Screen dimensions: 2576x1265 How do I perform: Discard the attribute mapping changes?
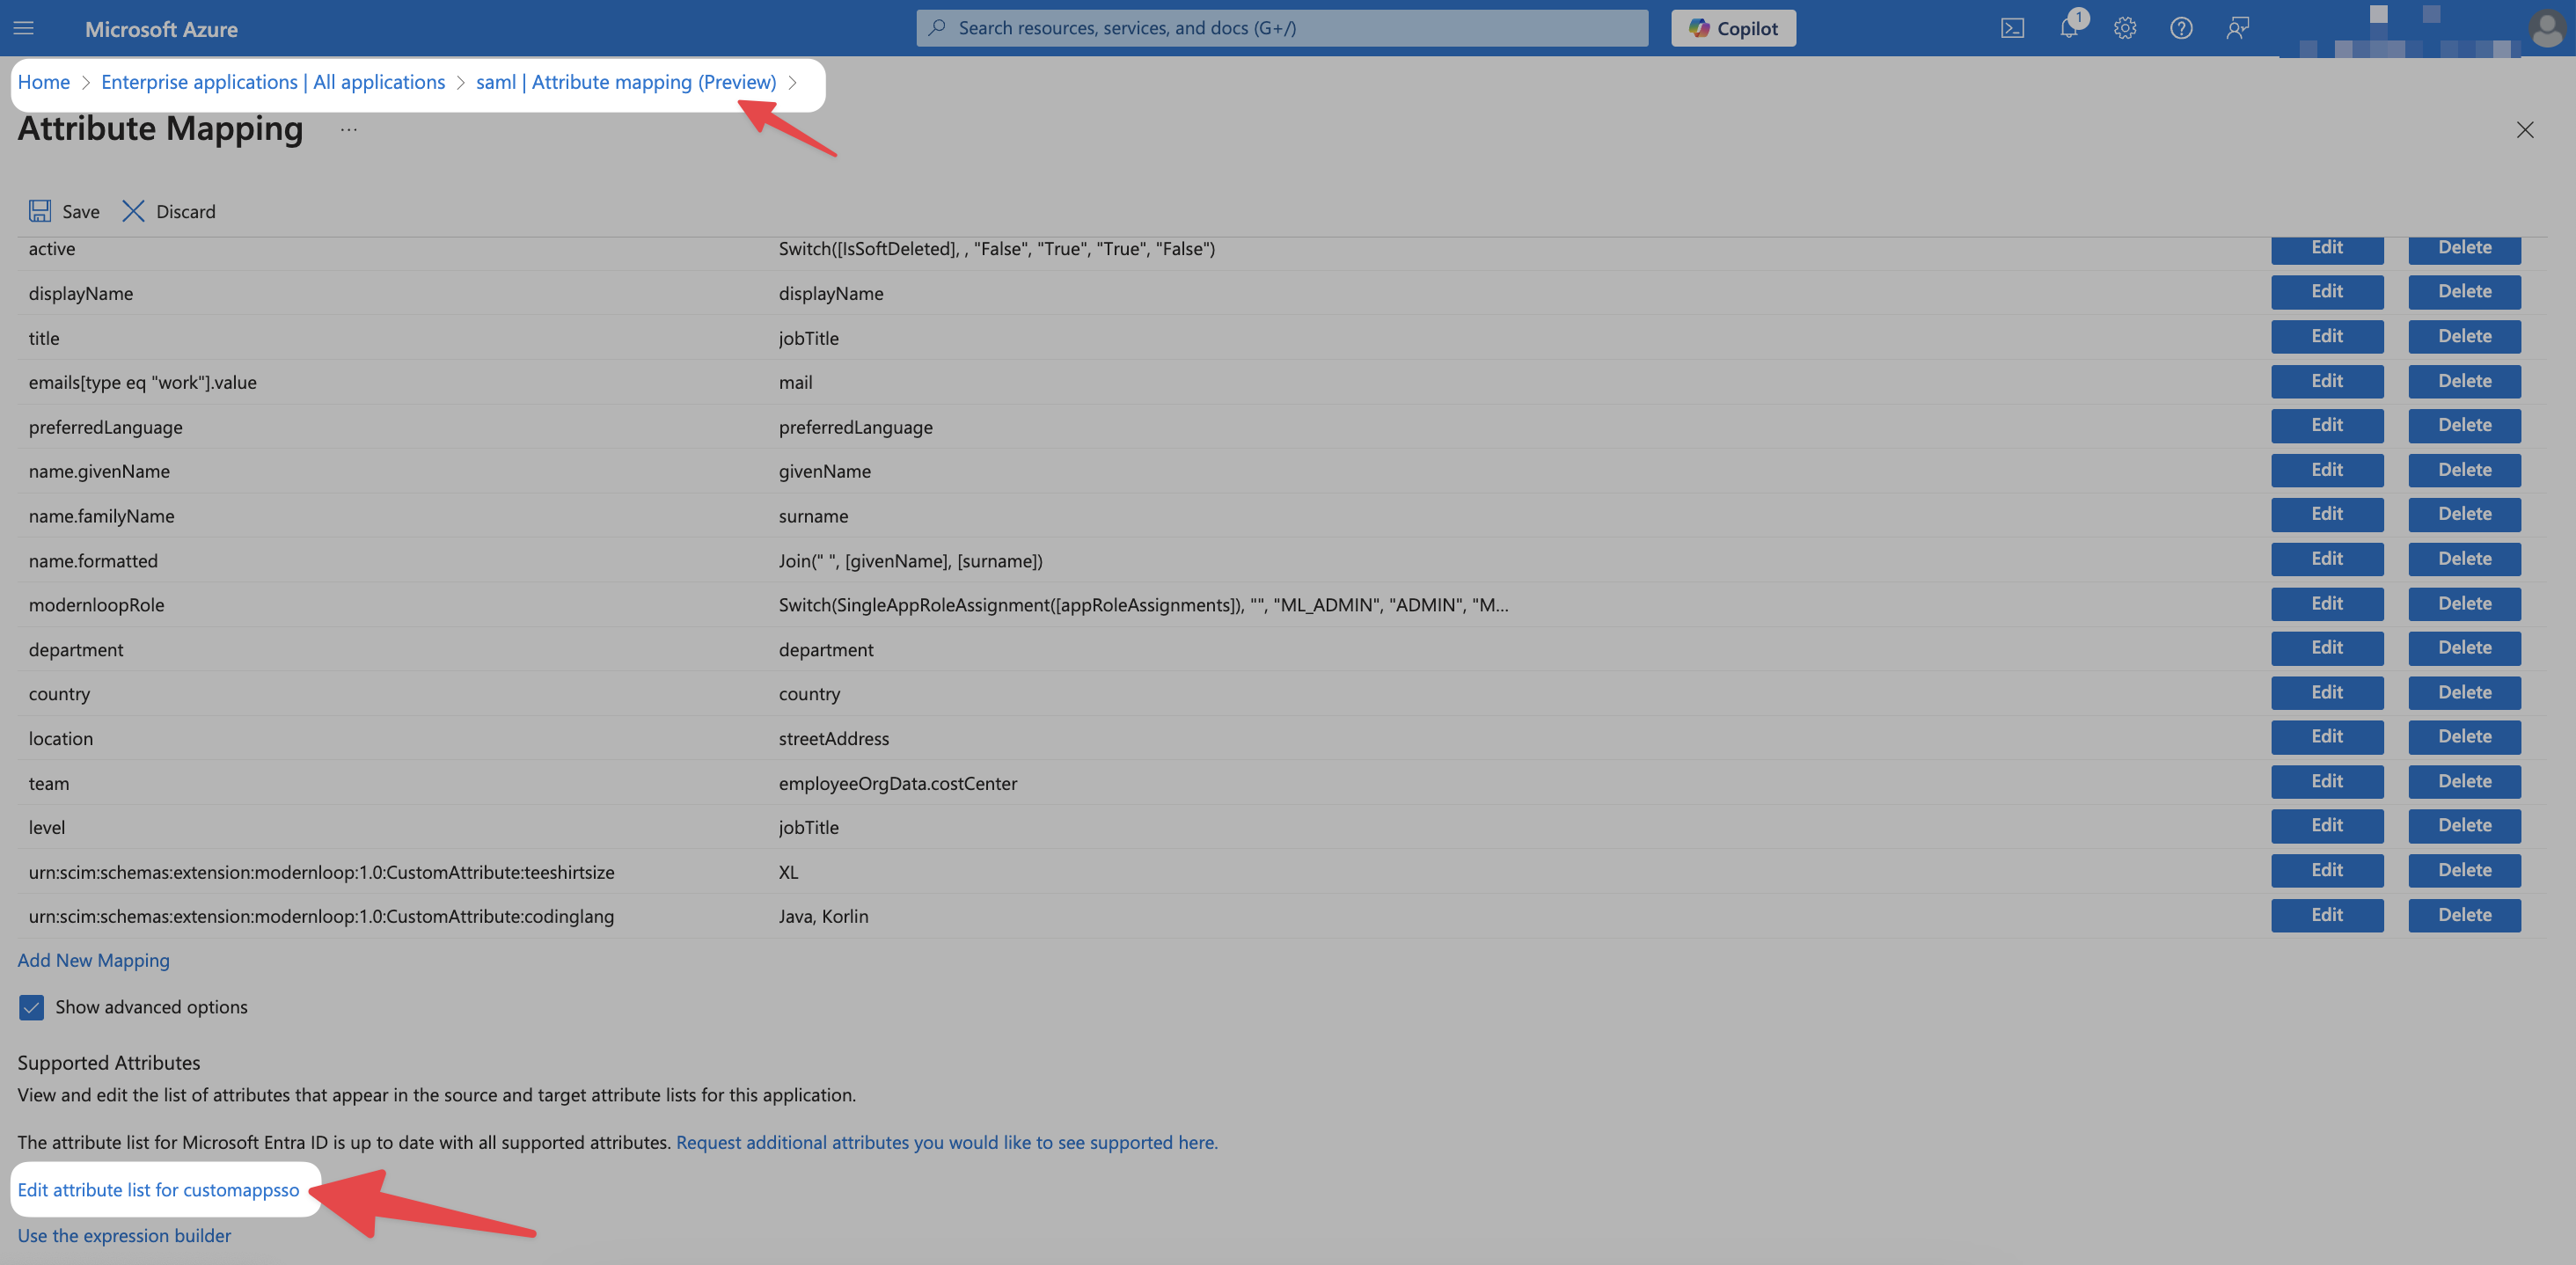click(169, 211)
